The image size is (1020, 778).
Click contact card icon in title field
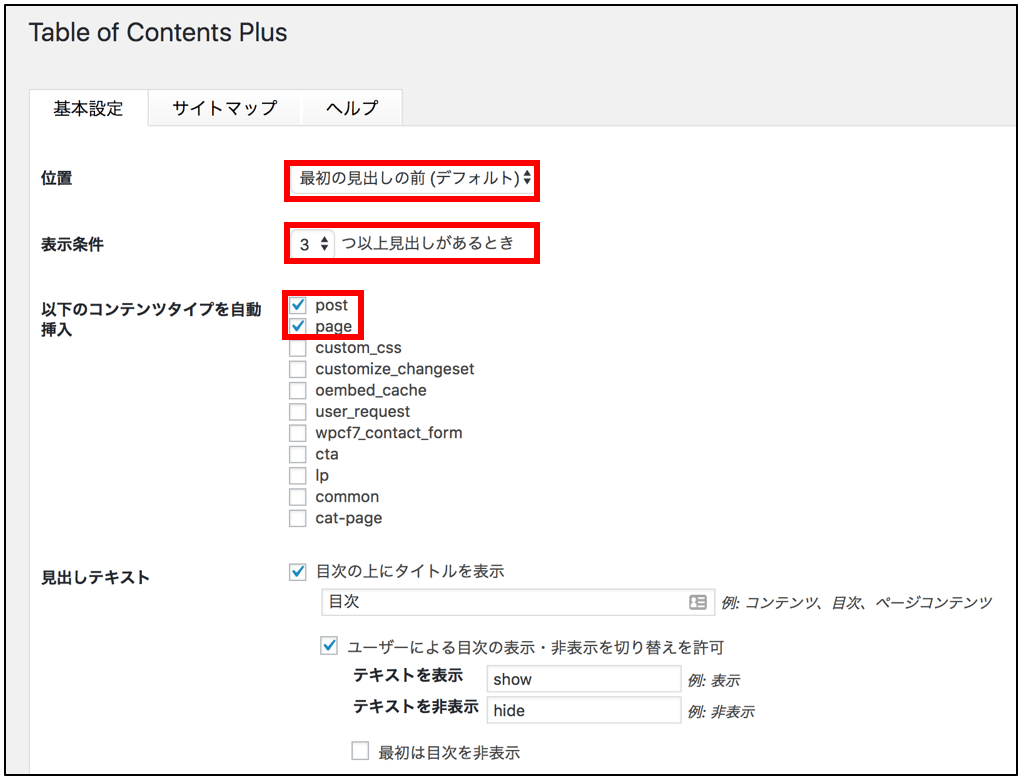697,602
